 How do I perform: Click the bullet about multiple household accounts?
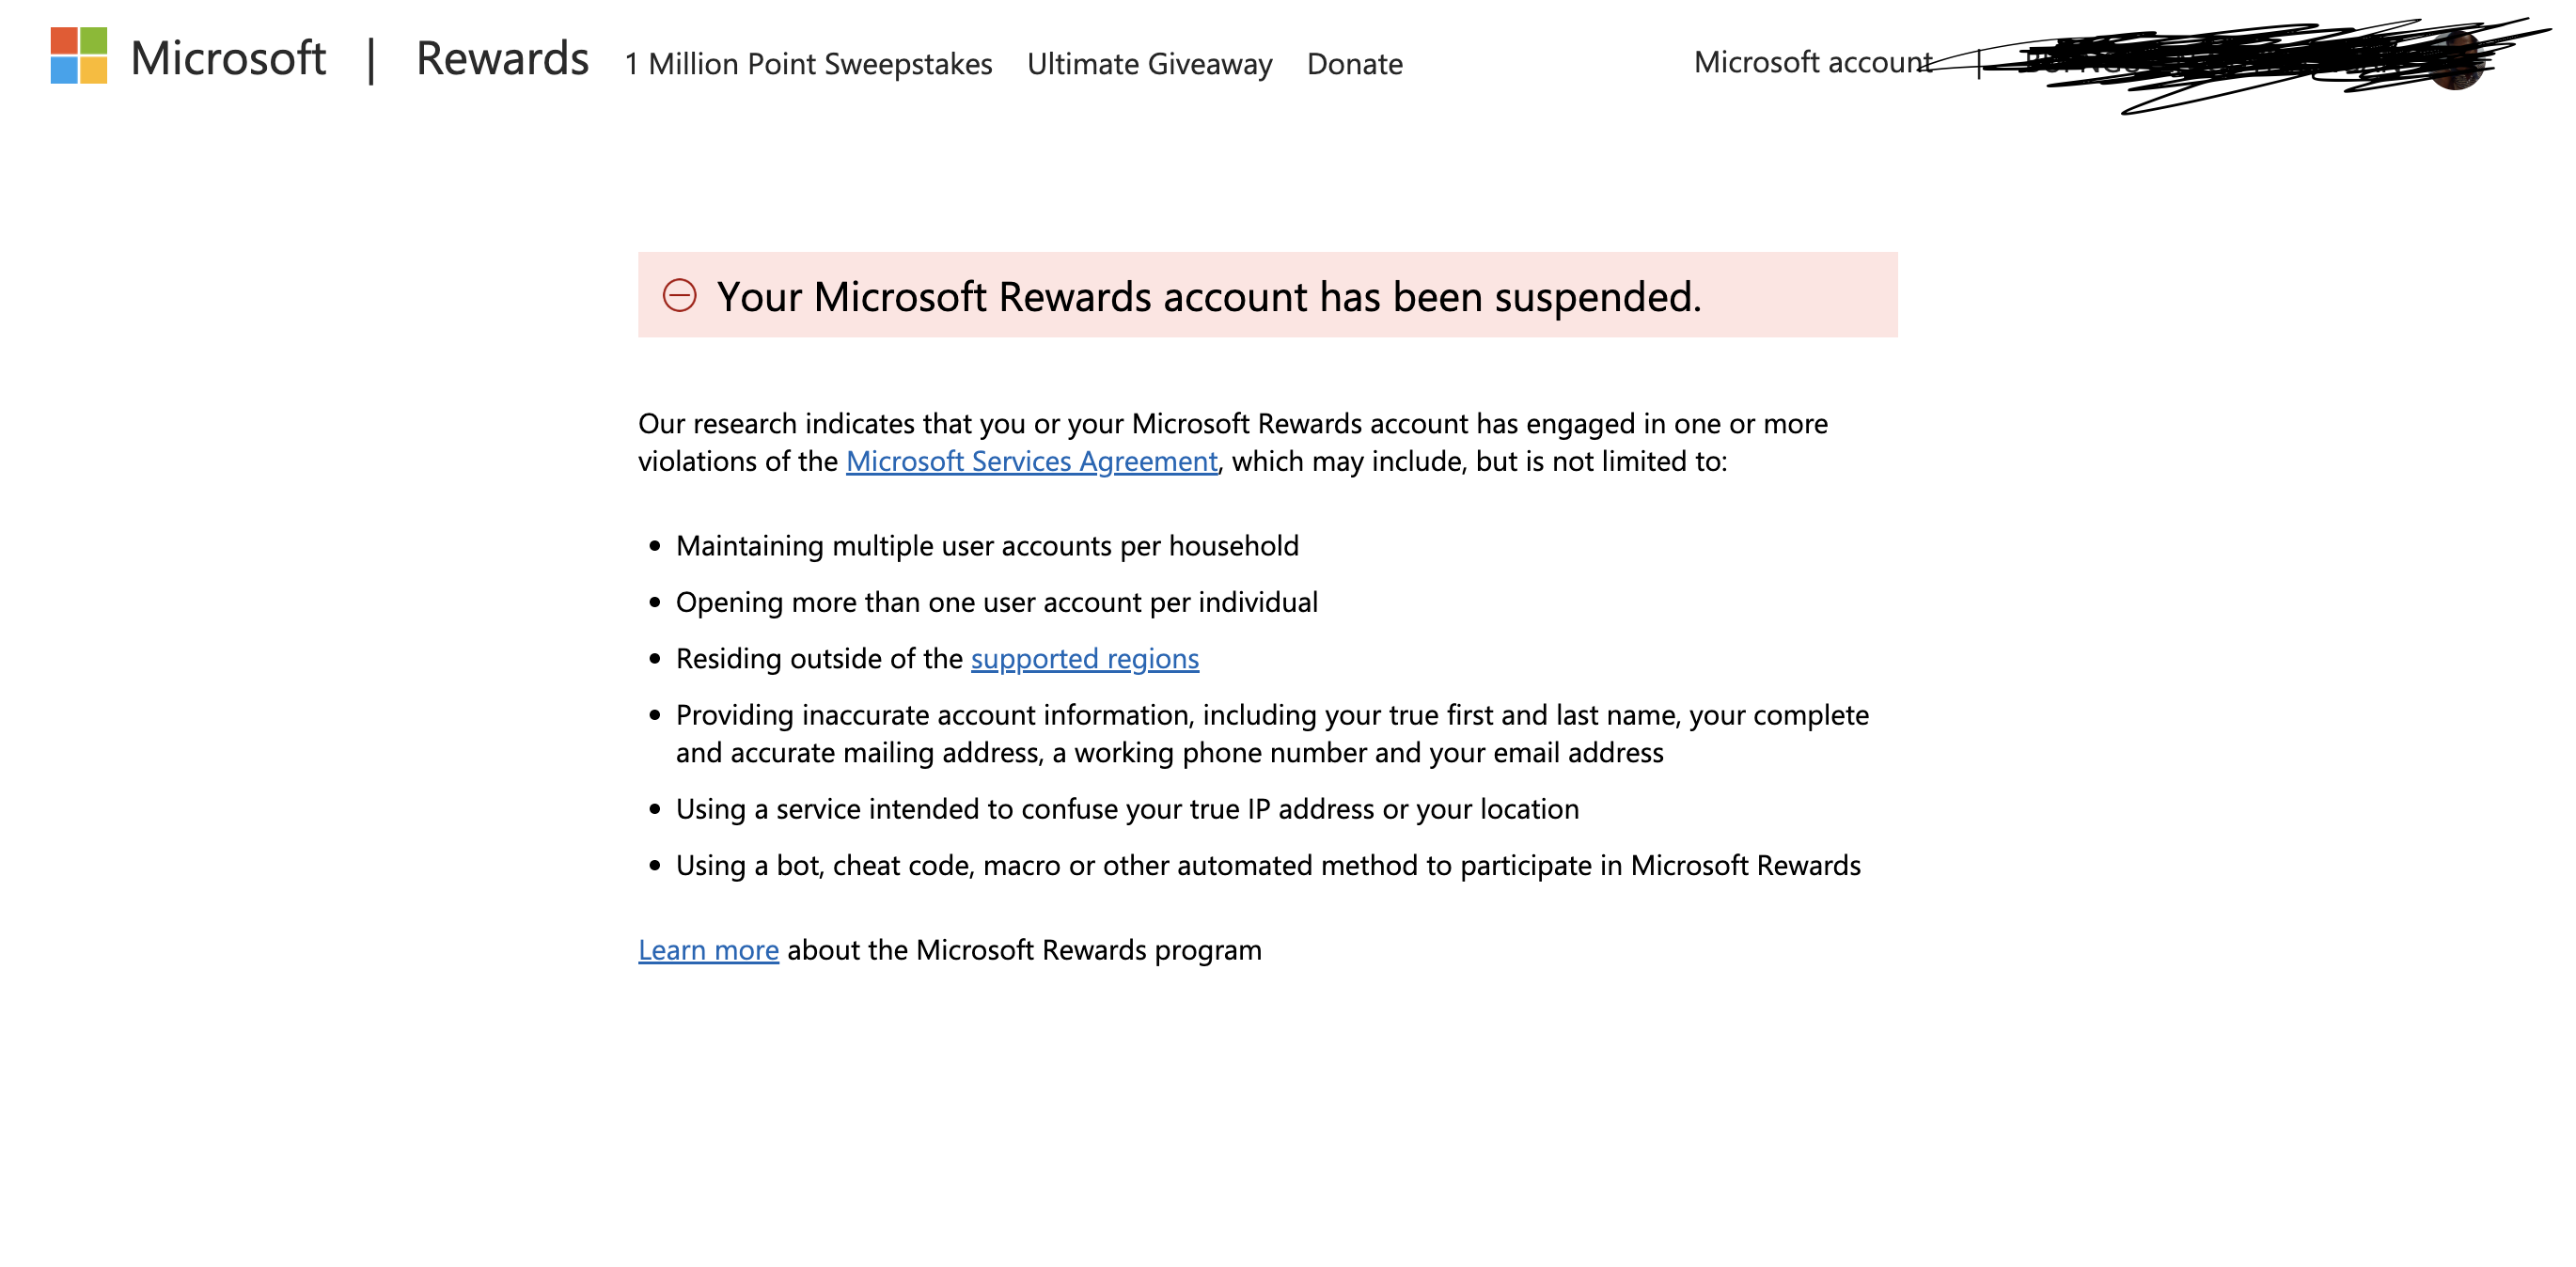pos(988,546)
